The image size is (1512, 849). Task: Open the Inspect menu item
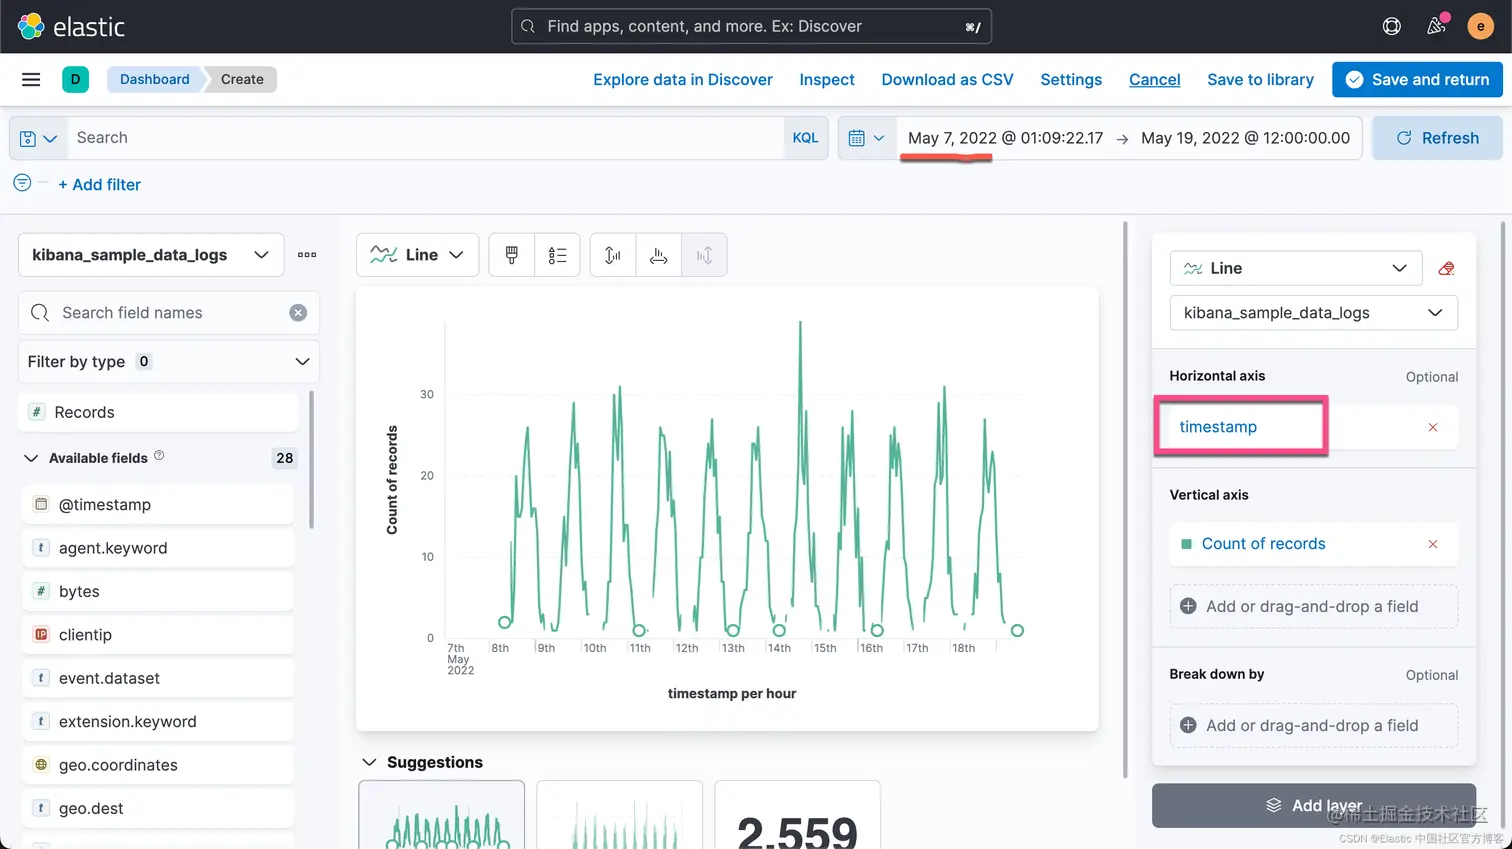(827, 80)
